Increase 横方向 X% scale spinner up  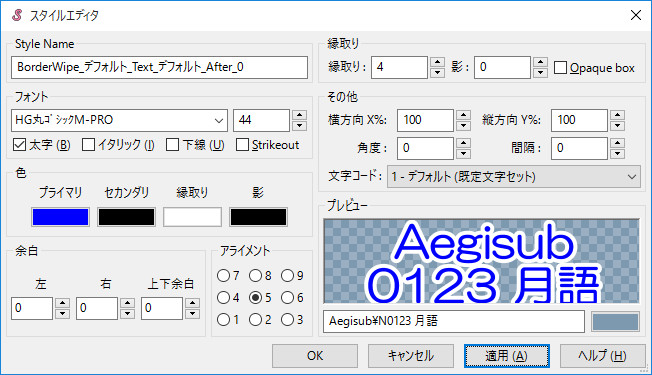pos(463,115)
